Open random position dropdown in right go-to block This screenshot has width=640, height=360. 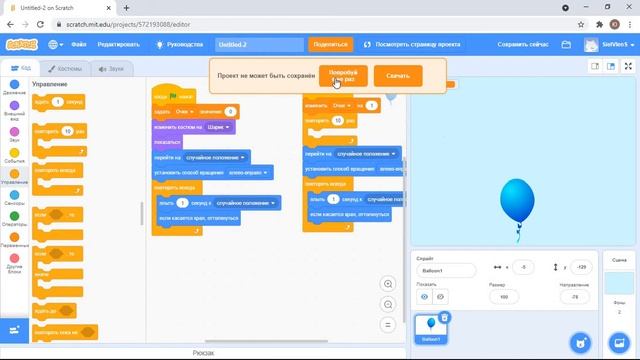366,154
